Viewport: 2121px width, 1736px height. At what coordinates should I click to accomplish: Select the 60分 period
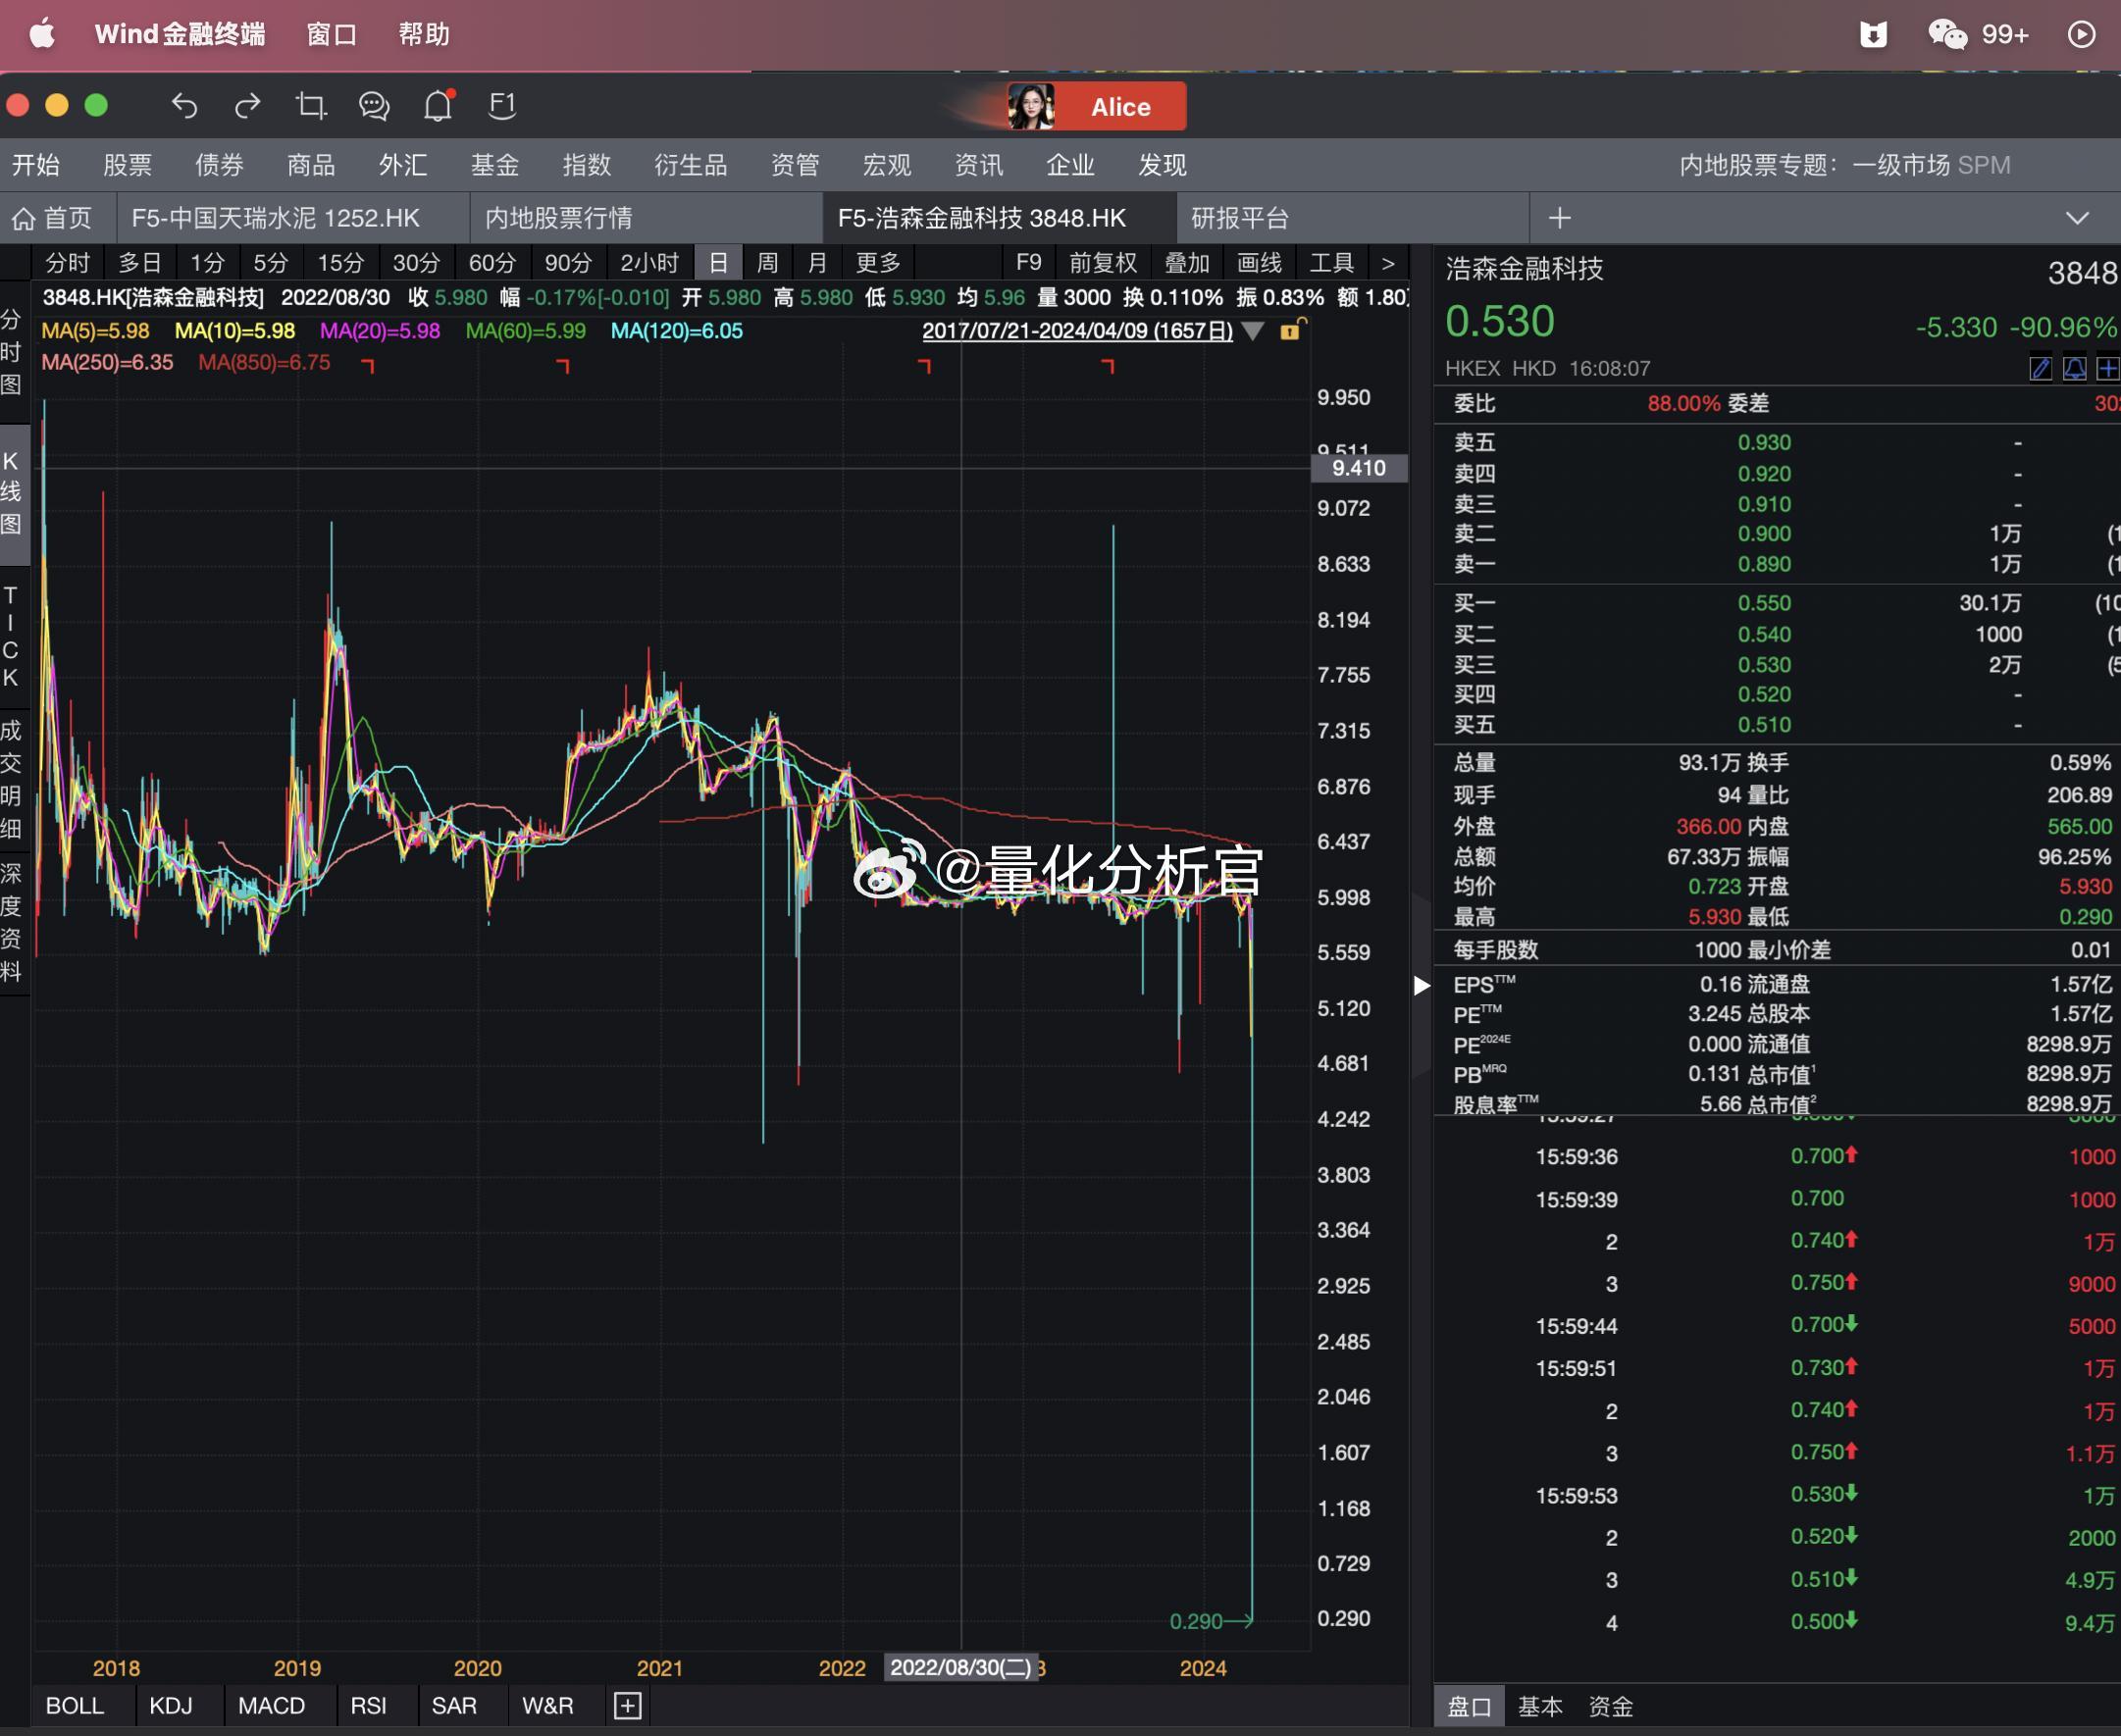492,263
